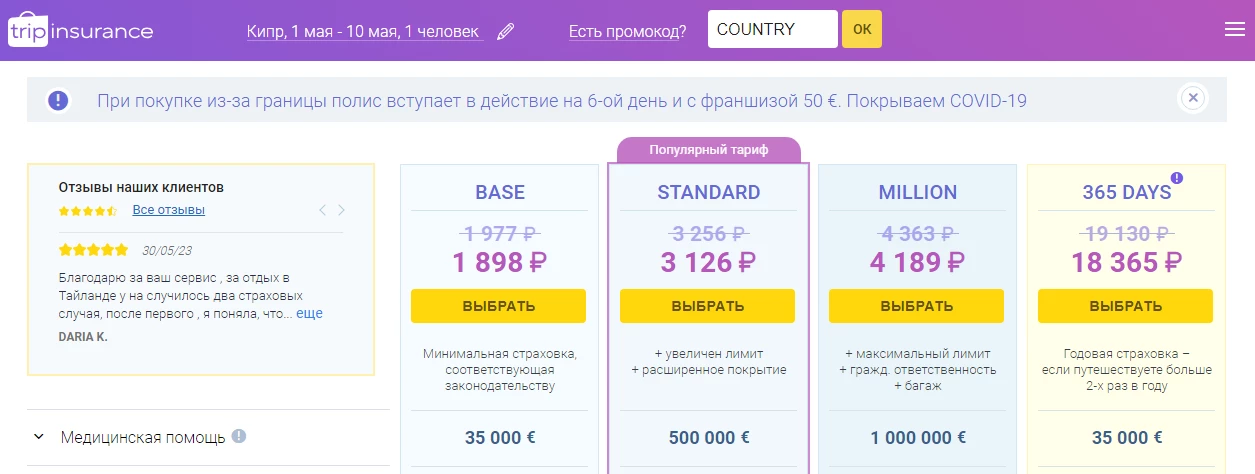Open the hamburger menu
Screen dimensions: 1255x474
pyautogui.click(x=1234, y=30)
